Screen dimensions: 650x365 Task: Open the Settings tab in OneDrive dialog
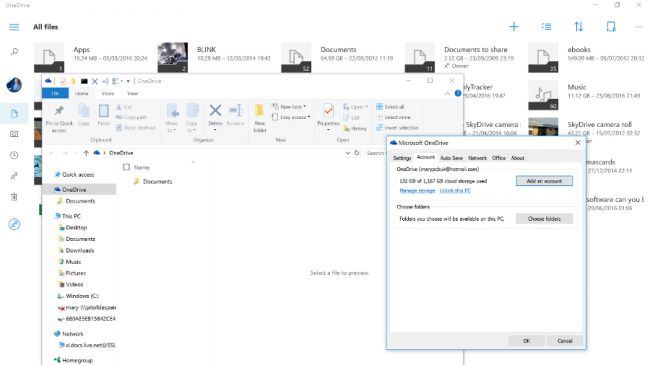point(402,158)
